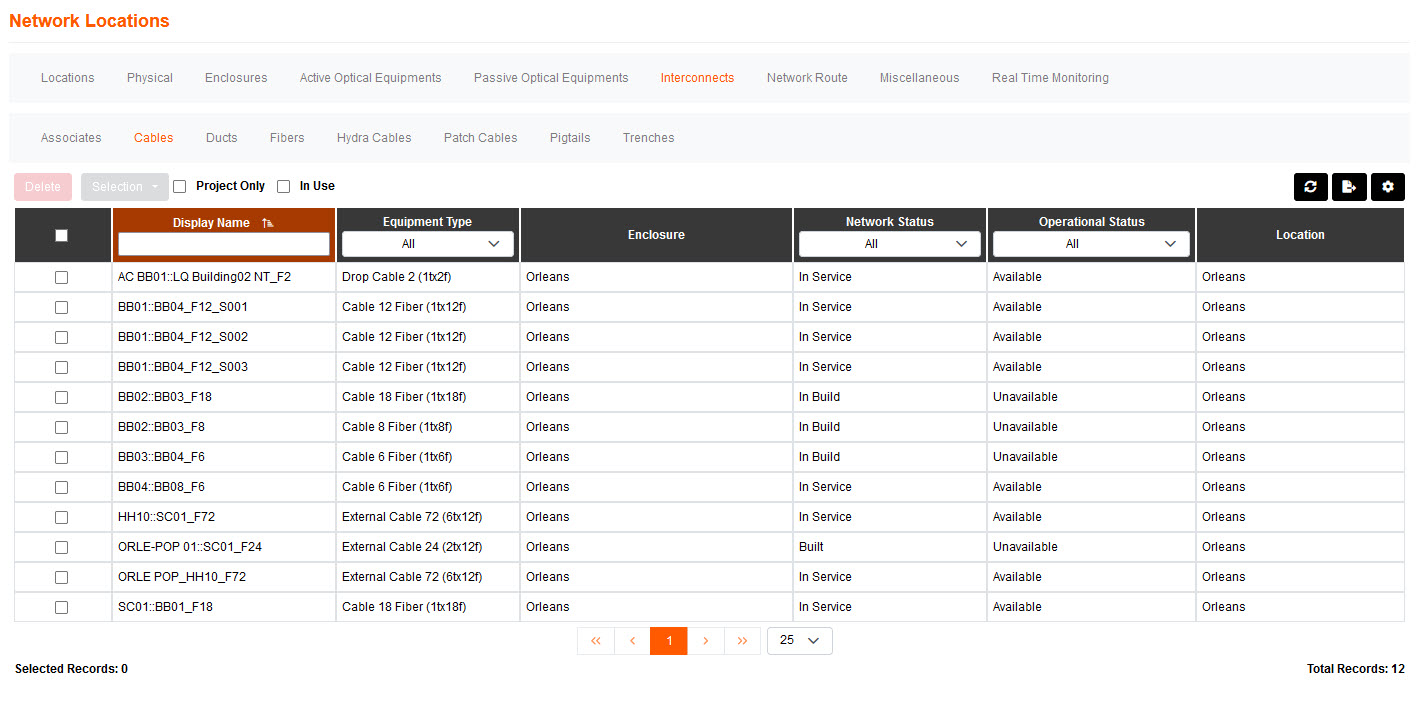Image resolution: width=1420 pixels, height=701 pixels.
Task: Click the Built network status cell
Action: 889,547
